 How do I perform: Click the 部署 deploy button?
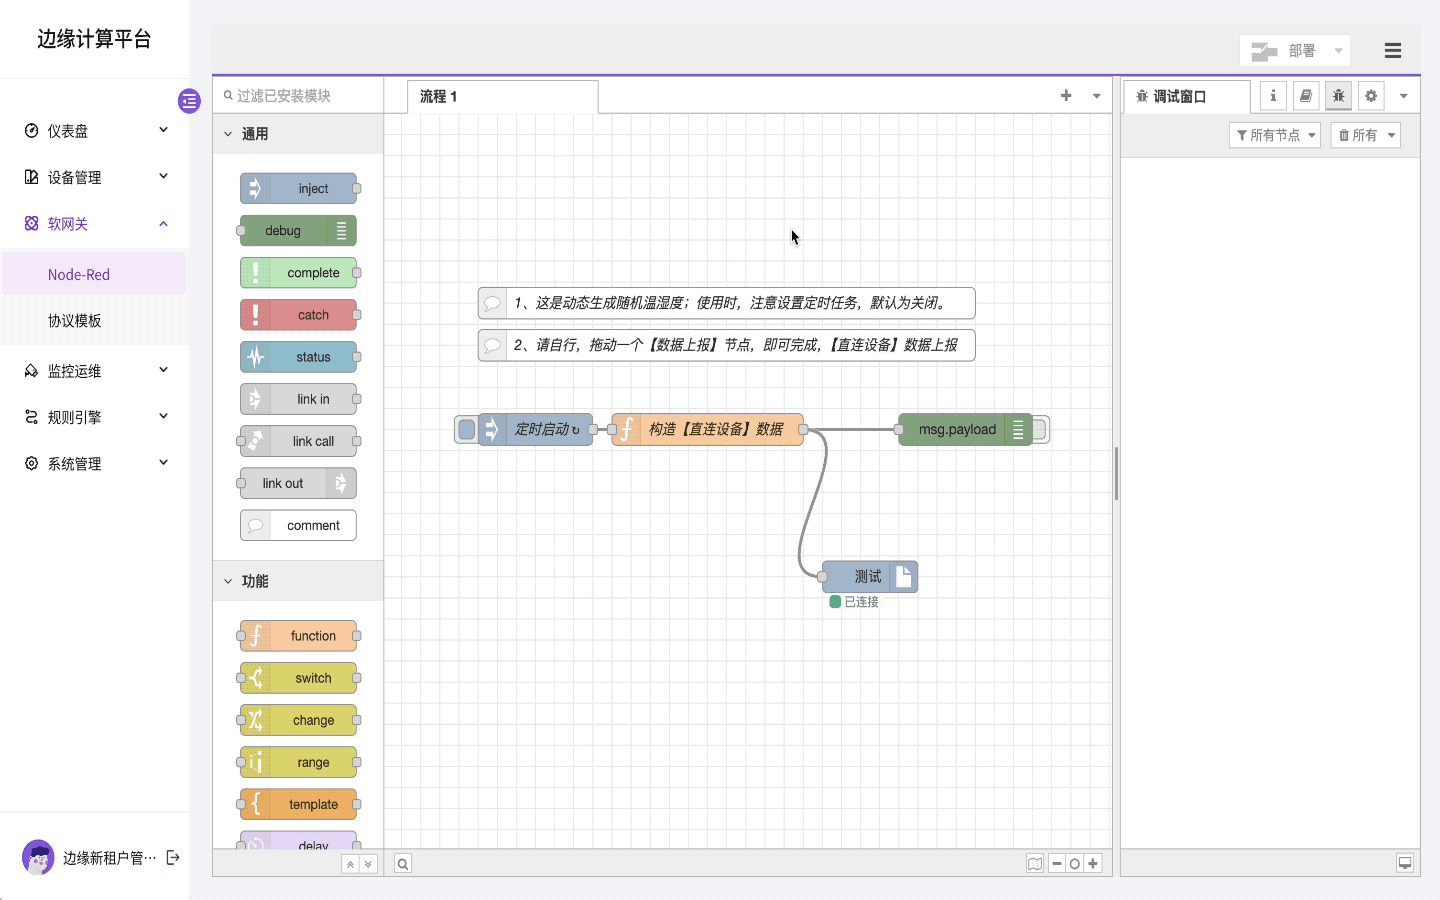pyautogui.click(x=1290, y=50)
